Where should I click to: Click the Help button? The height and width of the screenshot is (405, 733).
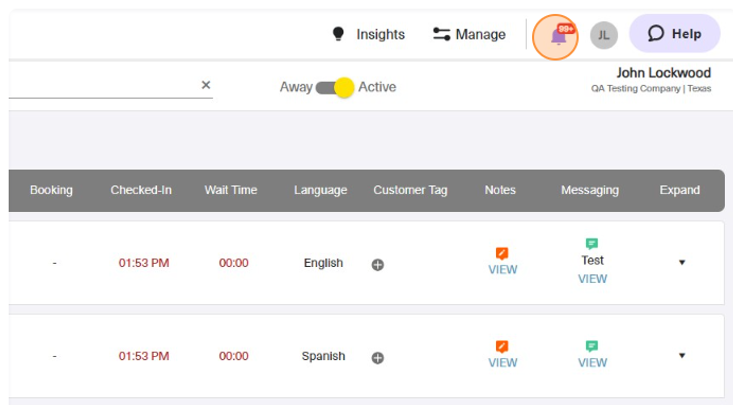click(674, 34)
